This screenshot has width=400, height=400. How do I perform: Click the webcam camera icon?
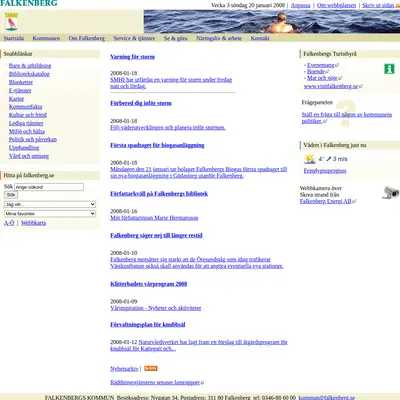pyautogui.click(x=390, y=192)
